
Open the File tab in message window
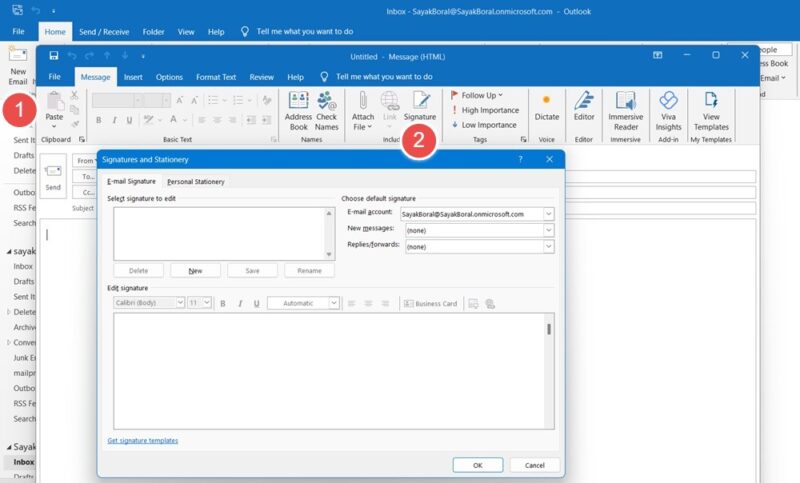pyautogui.click(x=55, y=77)
